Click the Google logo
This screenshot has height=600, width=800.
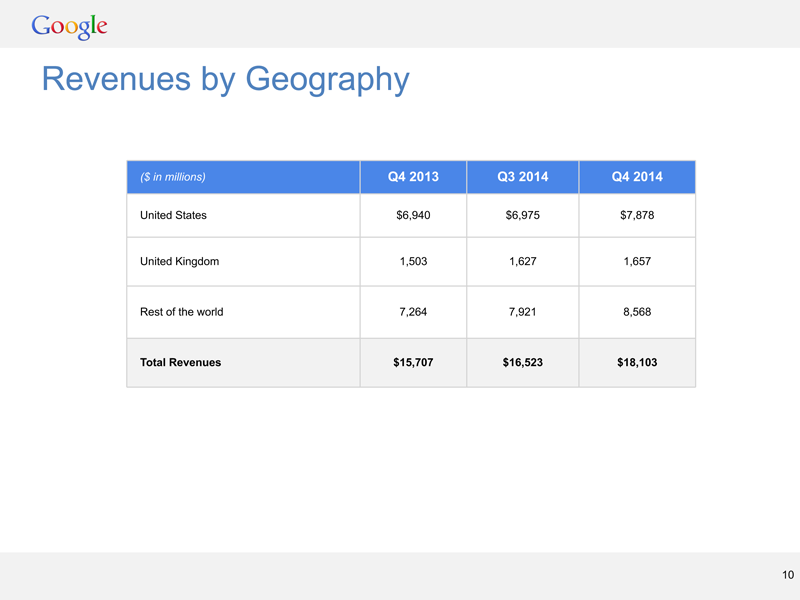click(69, 26)
